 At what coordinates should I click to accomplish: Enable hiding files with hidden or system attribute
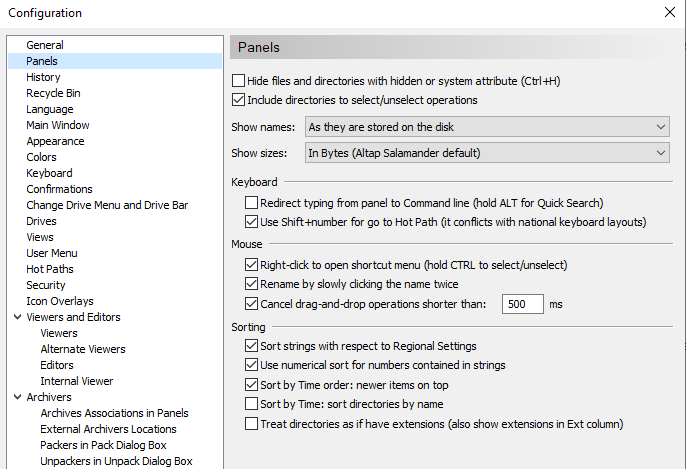coord(238,81)
